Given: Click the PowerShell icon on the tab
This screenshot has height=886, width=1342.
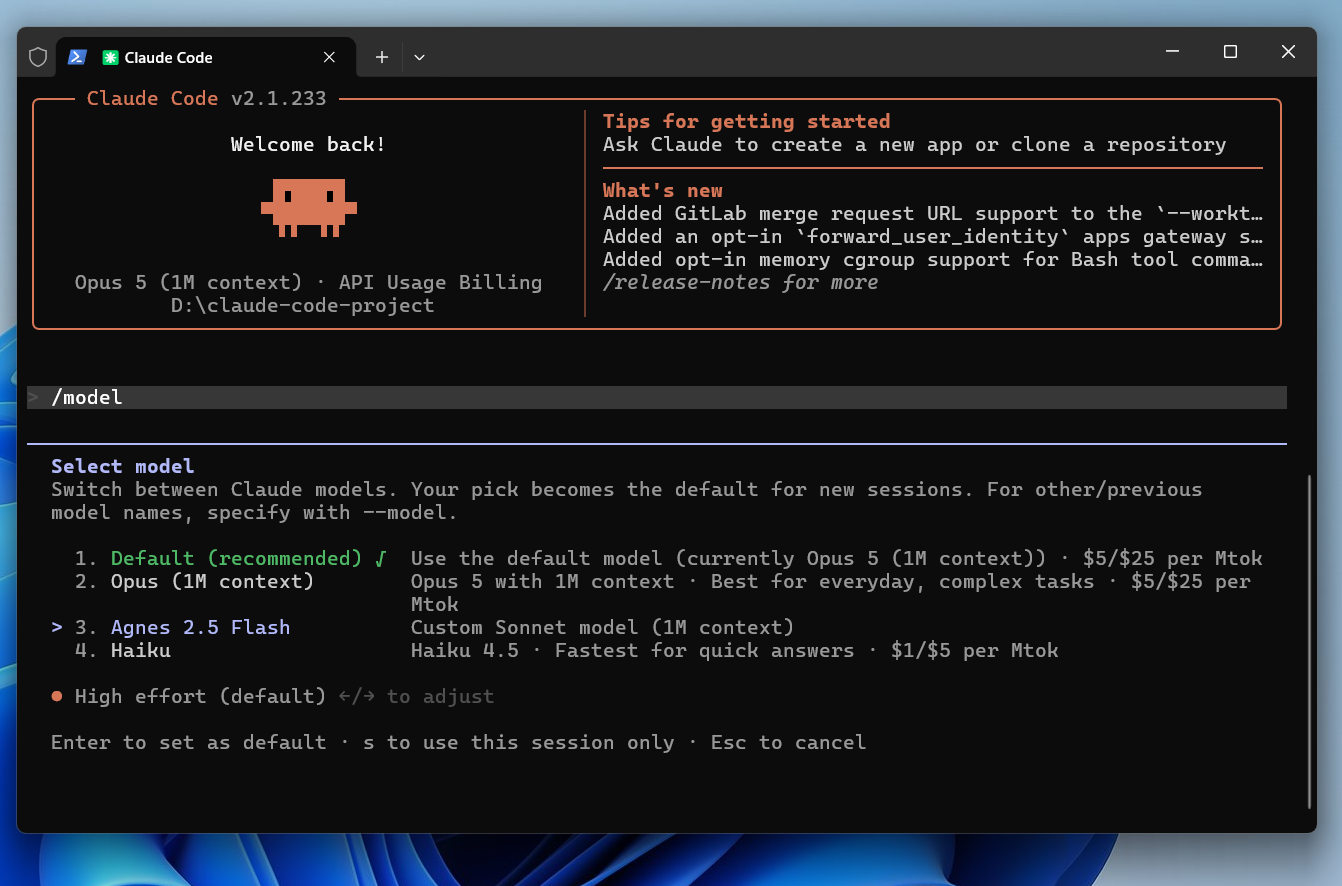Looking at the screenshot, I should [x=77, y=57].
